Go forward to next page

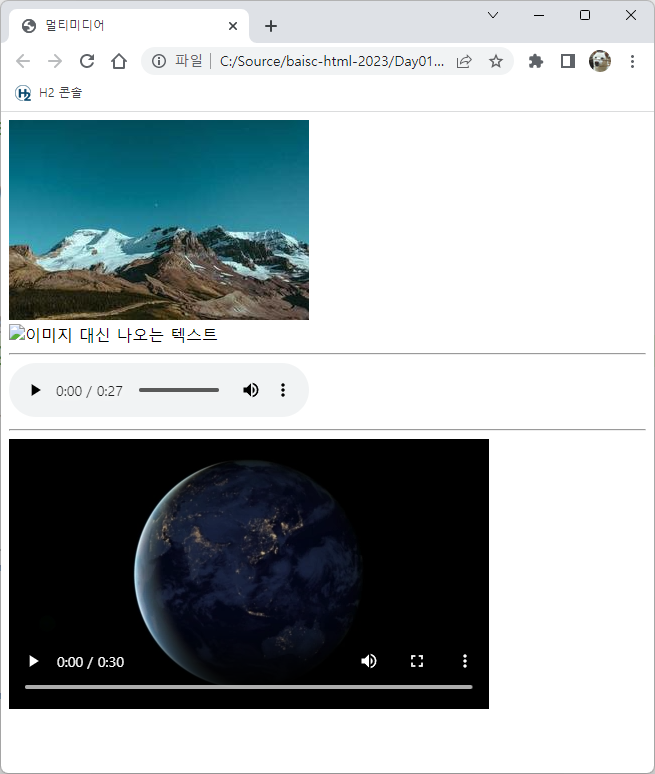(55, 61)
